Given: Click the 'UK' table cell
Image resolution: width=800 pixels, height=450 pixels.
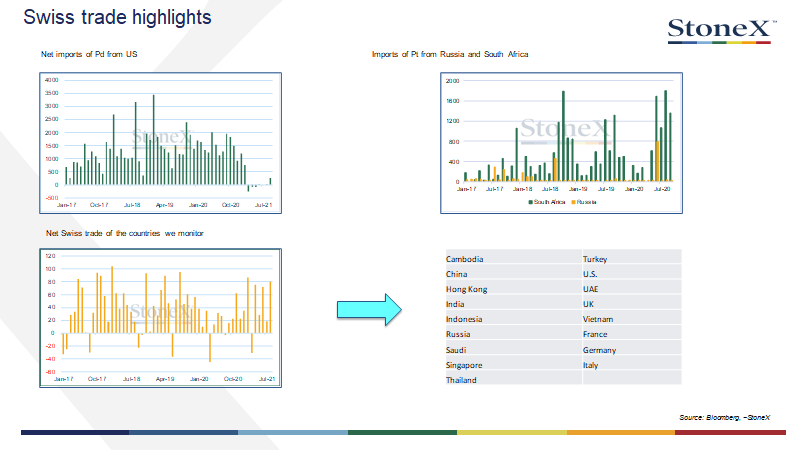Looking at the screenshot, I should [632, 302].
